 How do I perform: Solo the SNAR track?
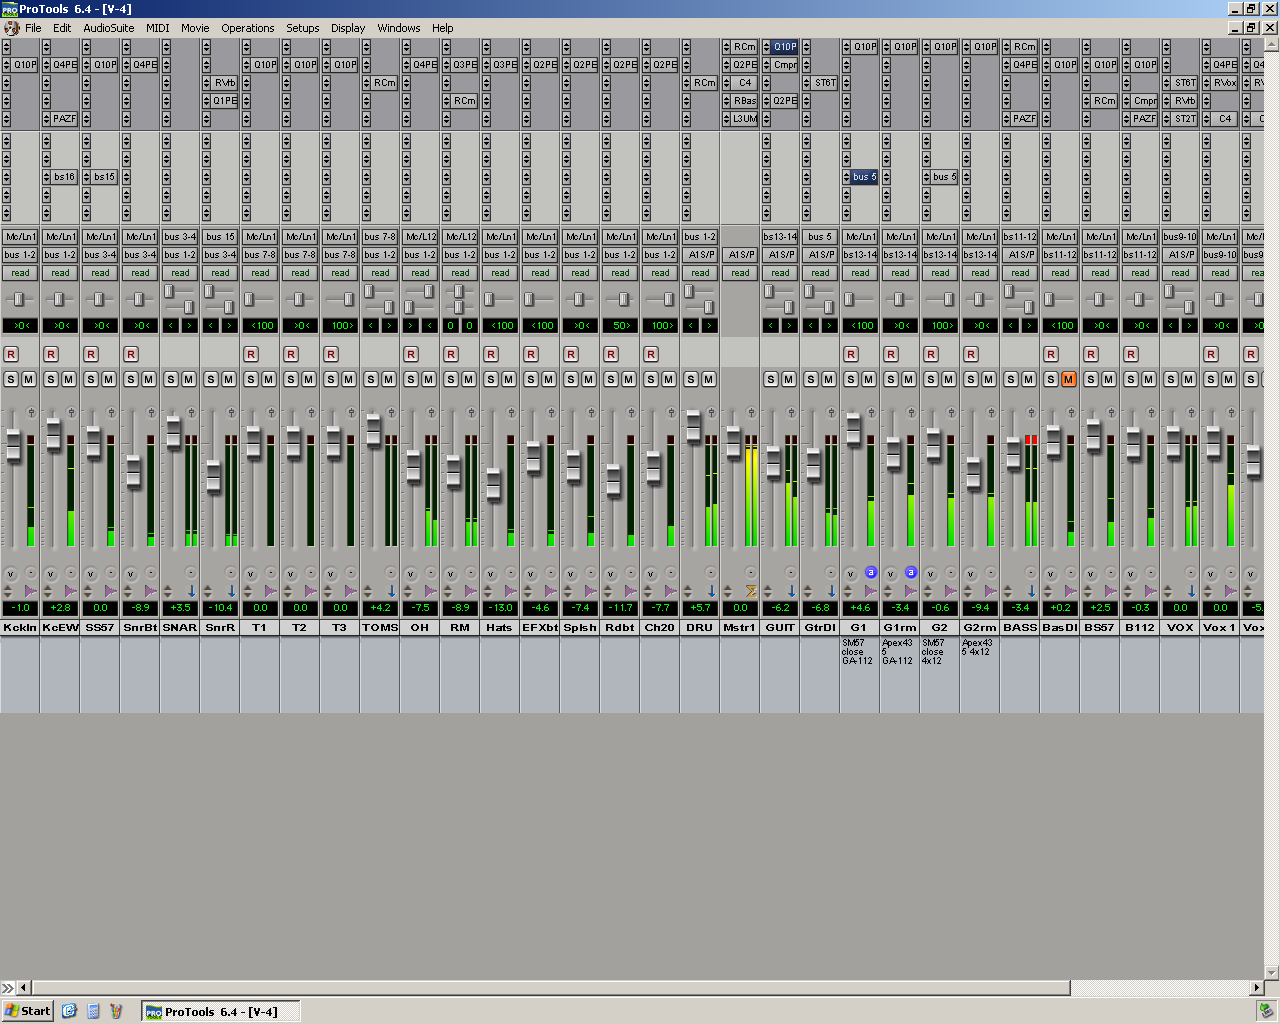click(171, 379)
